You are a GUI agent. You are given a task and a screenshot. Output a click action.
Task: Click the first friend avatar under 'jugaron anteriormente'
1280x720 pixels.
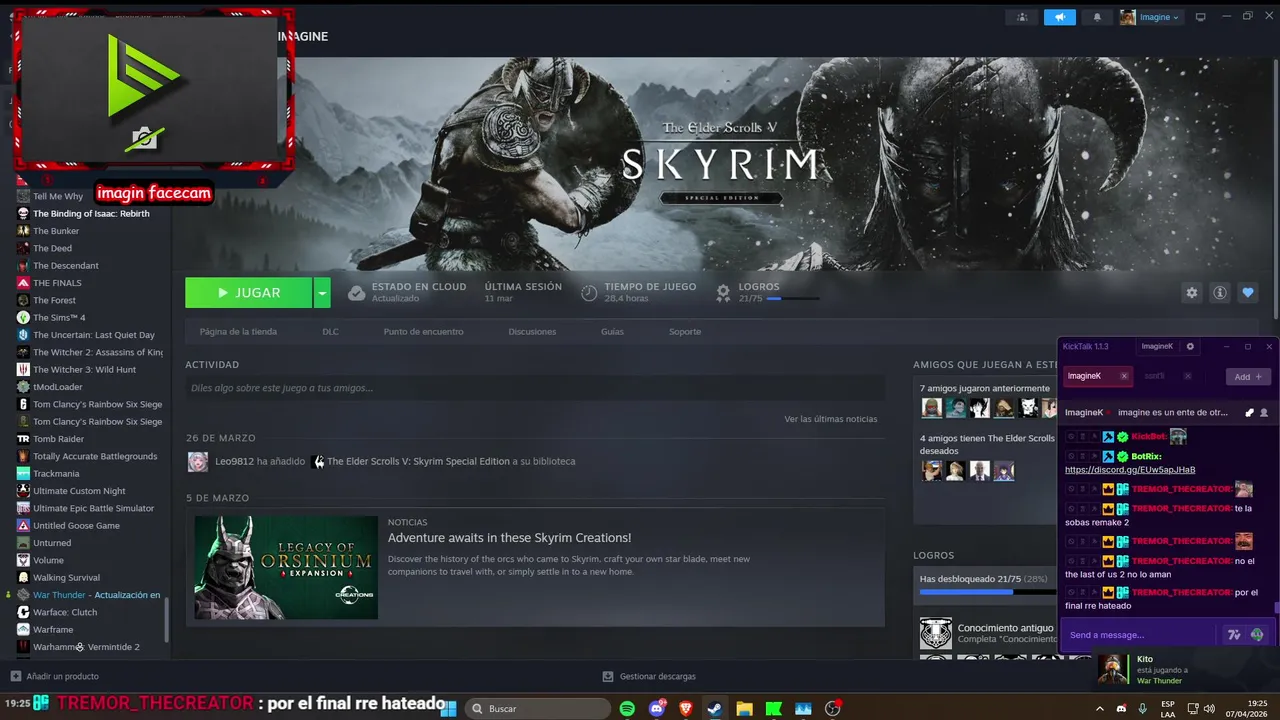point(932,408)
